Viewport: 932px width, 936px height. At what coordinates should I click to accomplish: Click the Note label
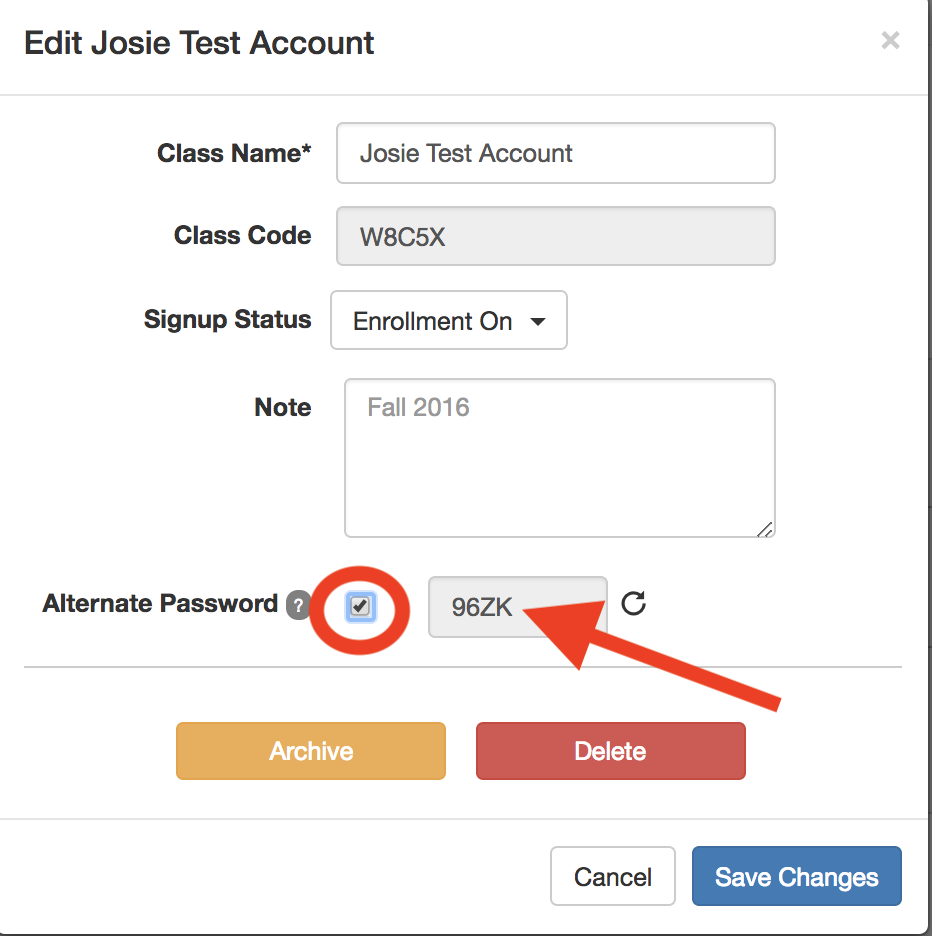pos(283,407)
